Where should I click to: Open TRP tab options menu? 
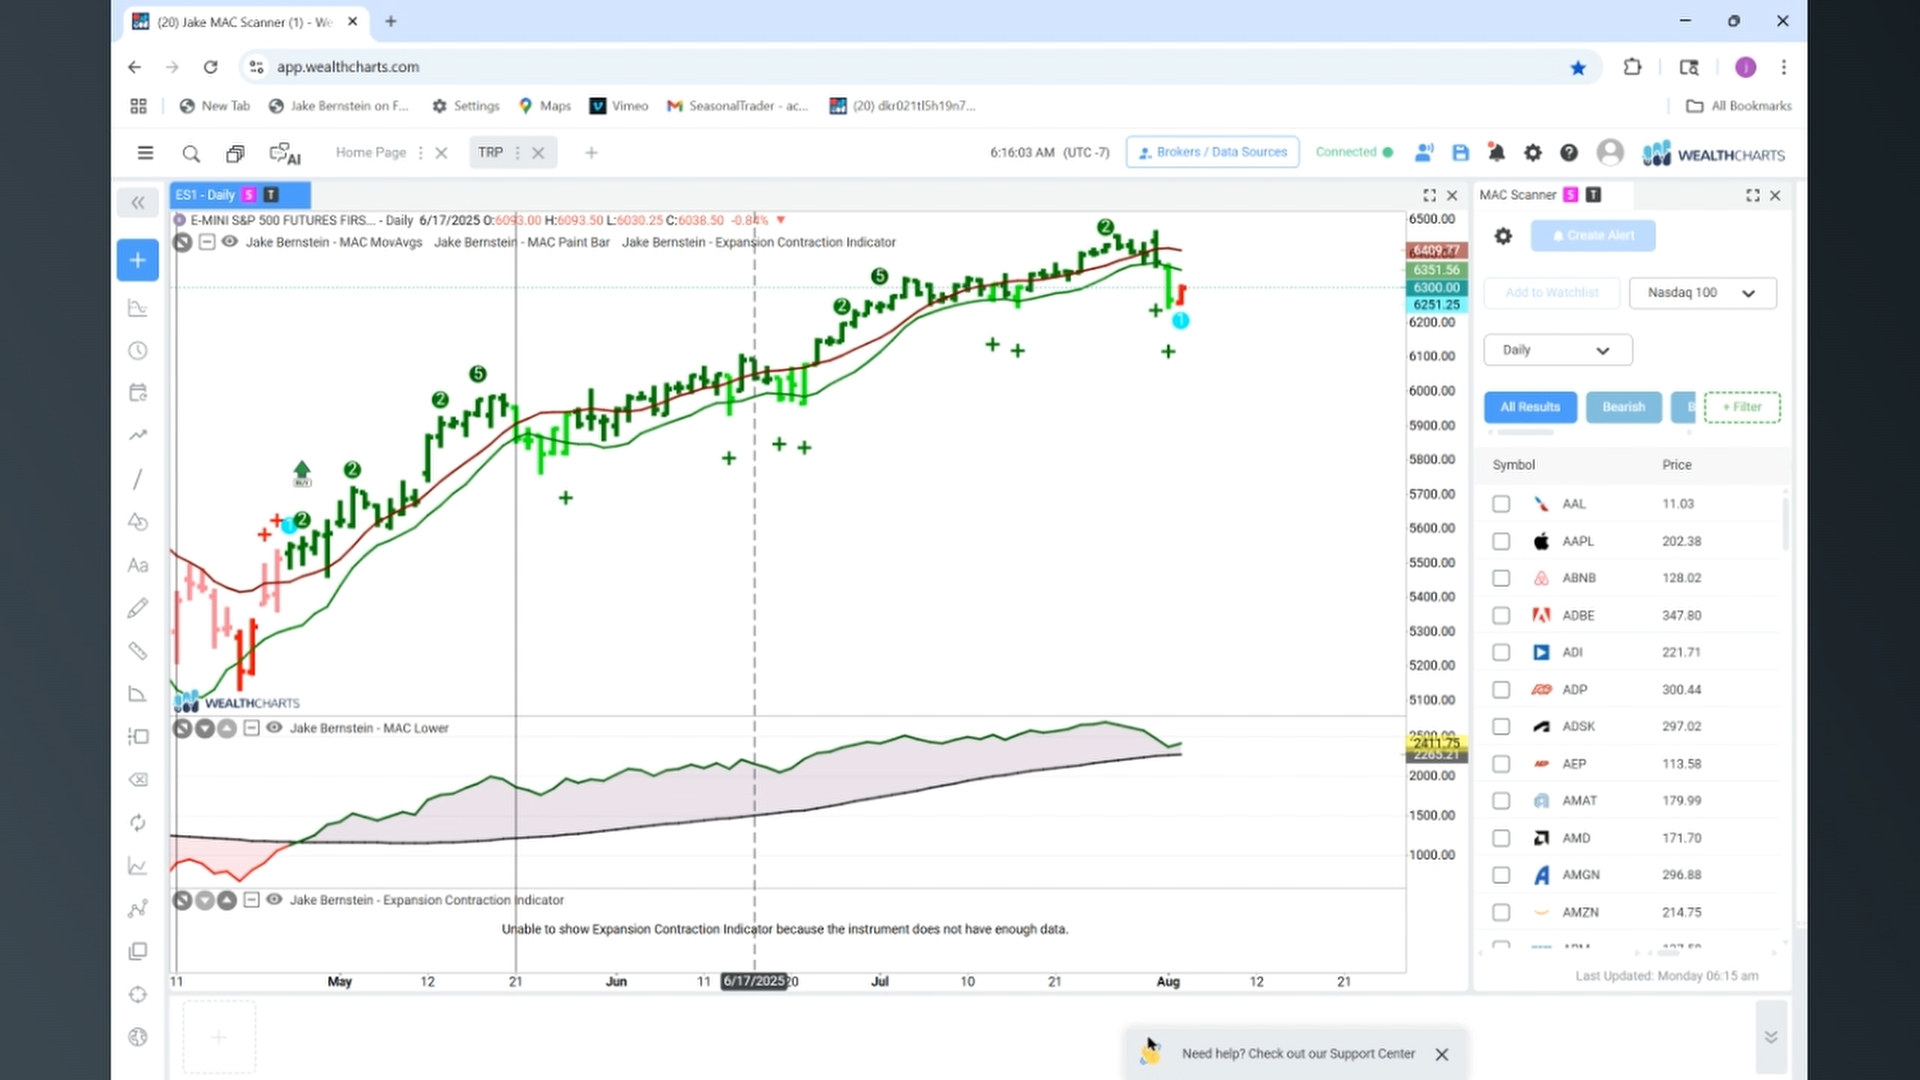tap(517, 153)
